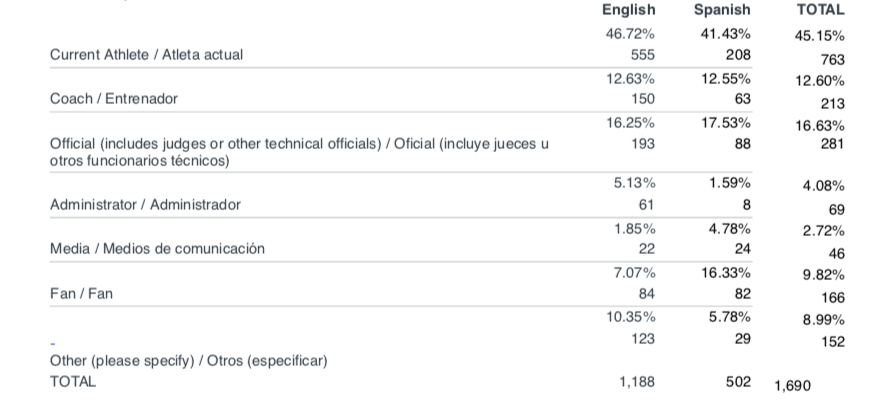The width and height of the screenshot is (881, 403).
Task: Click the 1,690 grand total value
Action: click(x=792, y=386)
